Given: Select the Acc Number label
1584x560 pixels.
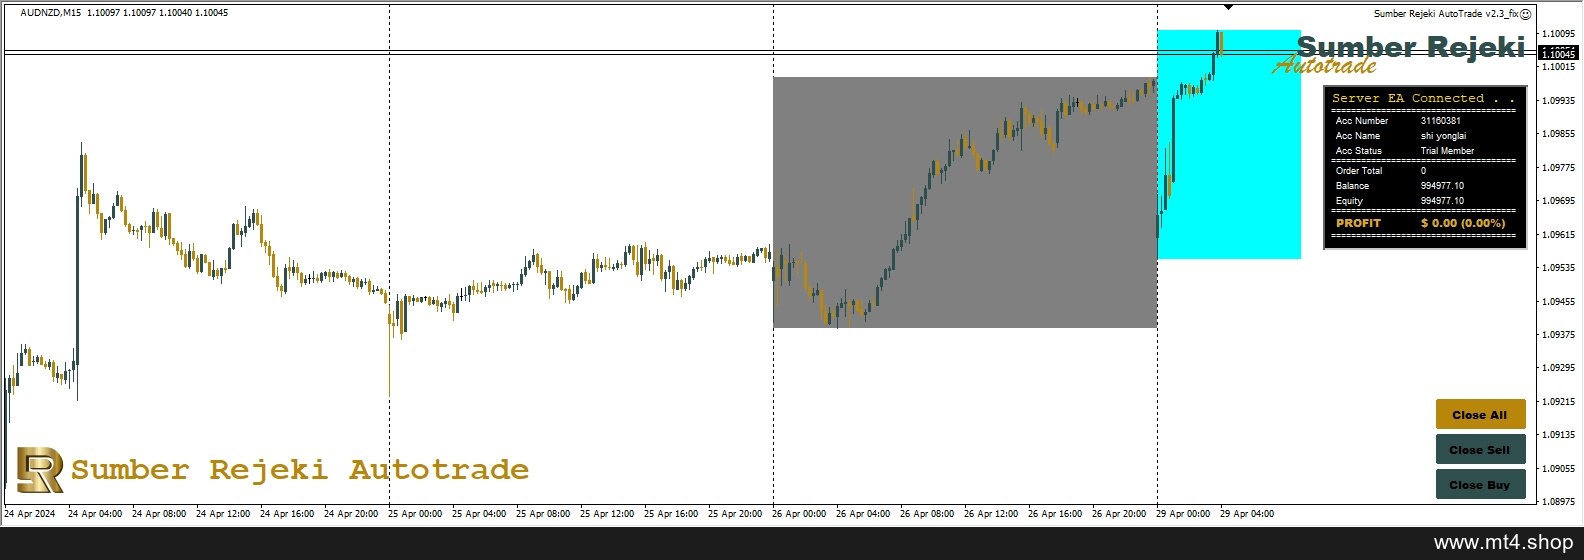Looking at the screenshot, I should [1362, 121].
